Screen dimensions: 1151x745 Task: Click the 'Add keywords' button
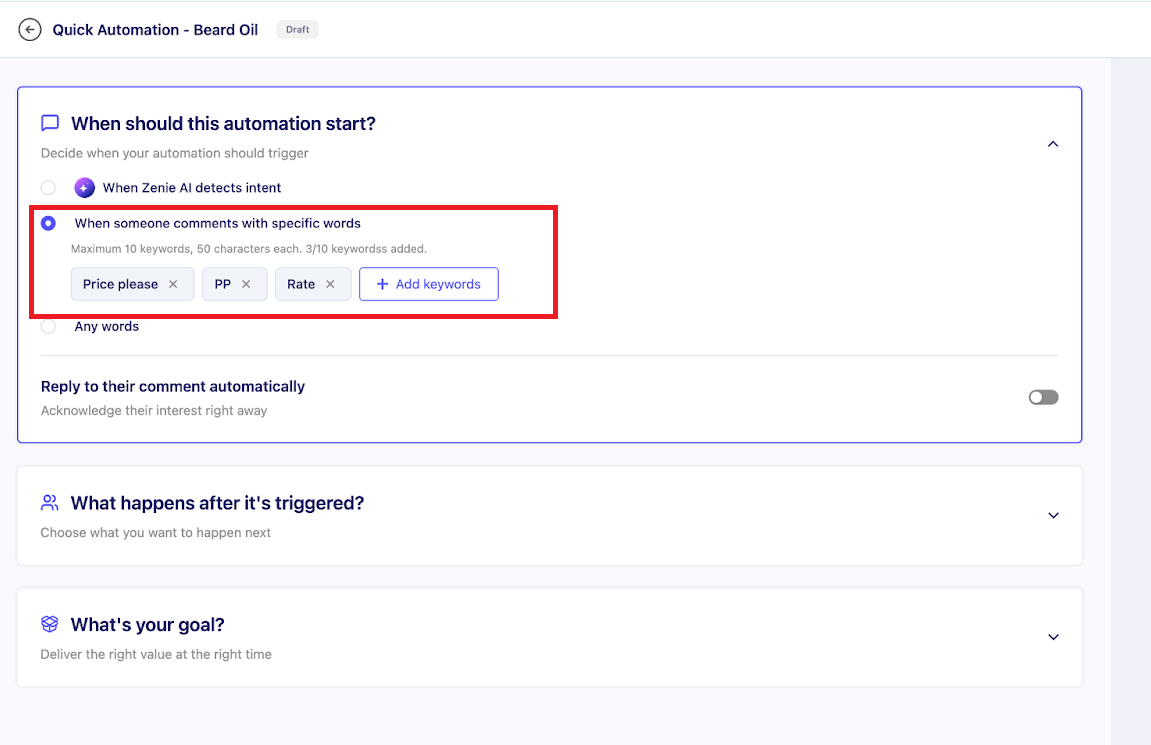(x=428, y=284)
